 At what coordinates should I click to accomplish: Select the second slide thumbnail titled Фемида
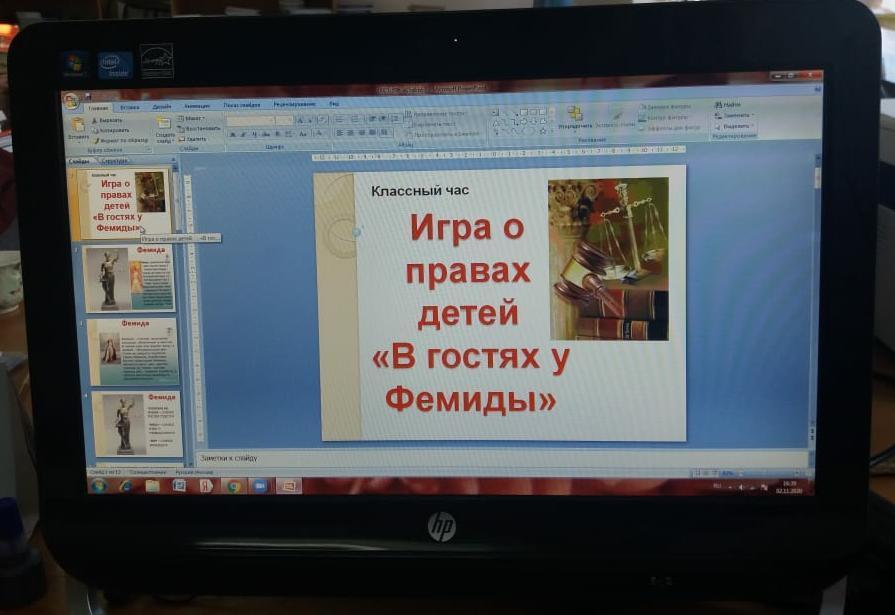pos(130,279)
